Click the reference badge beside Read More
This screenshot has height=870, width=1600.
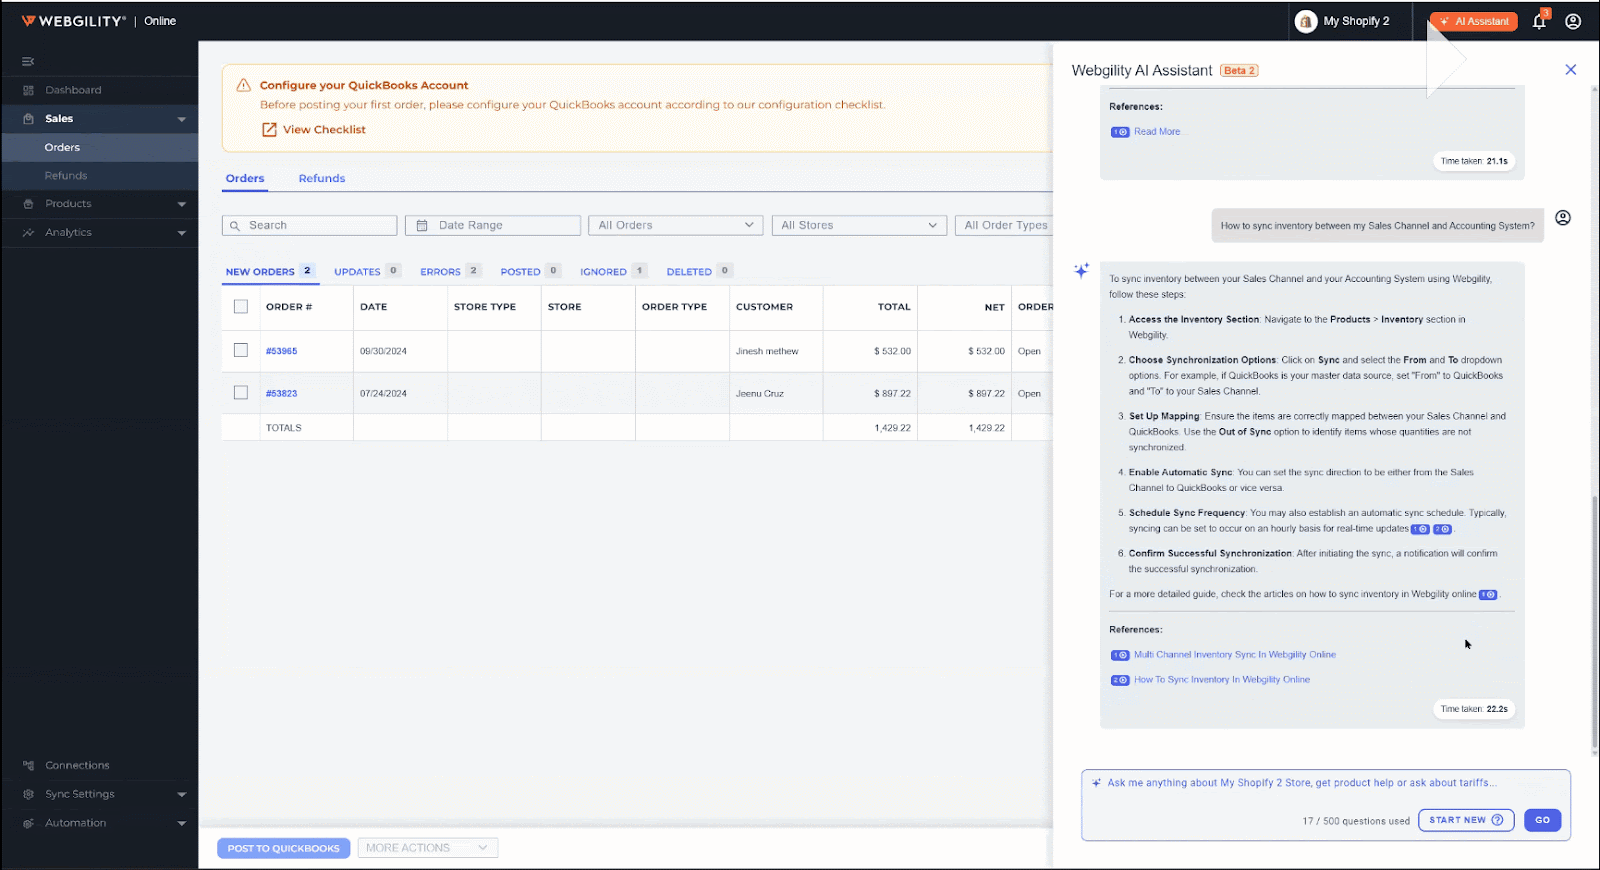1120,132
